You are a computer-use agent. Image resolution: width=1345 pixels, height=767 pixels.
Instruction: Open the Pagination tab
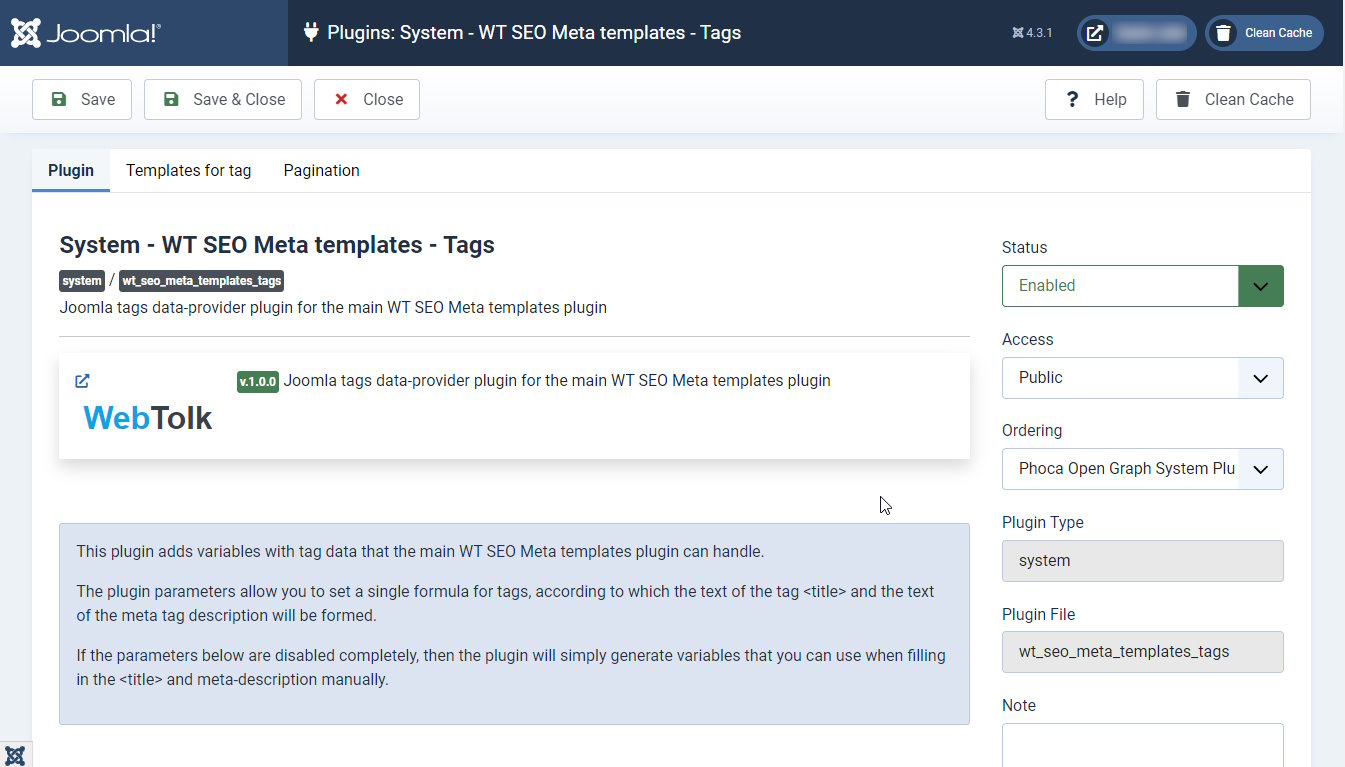coord(321,170)
